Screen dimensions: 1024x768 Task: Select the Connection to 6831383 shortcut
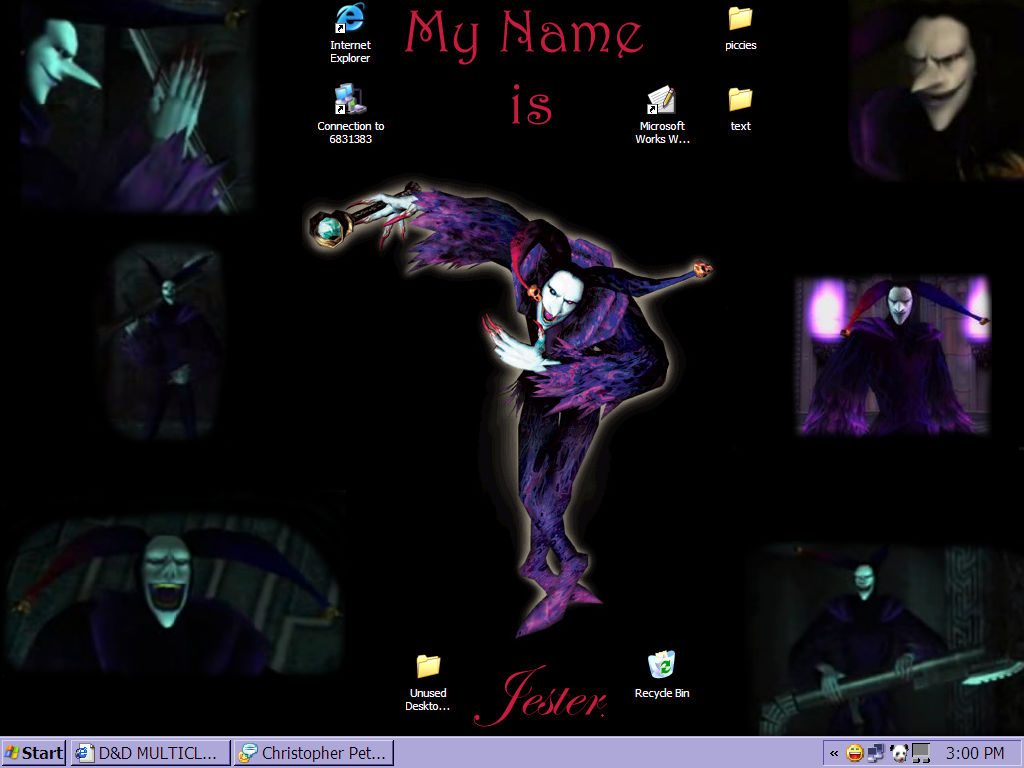pos(351,114)
